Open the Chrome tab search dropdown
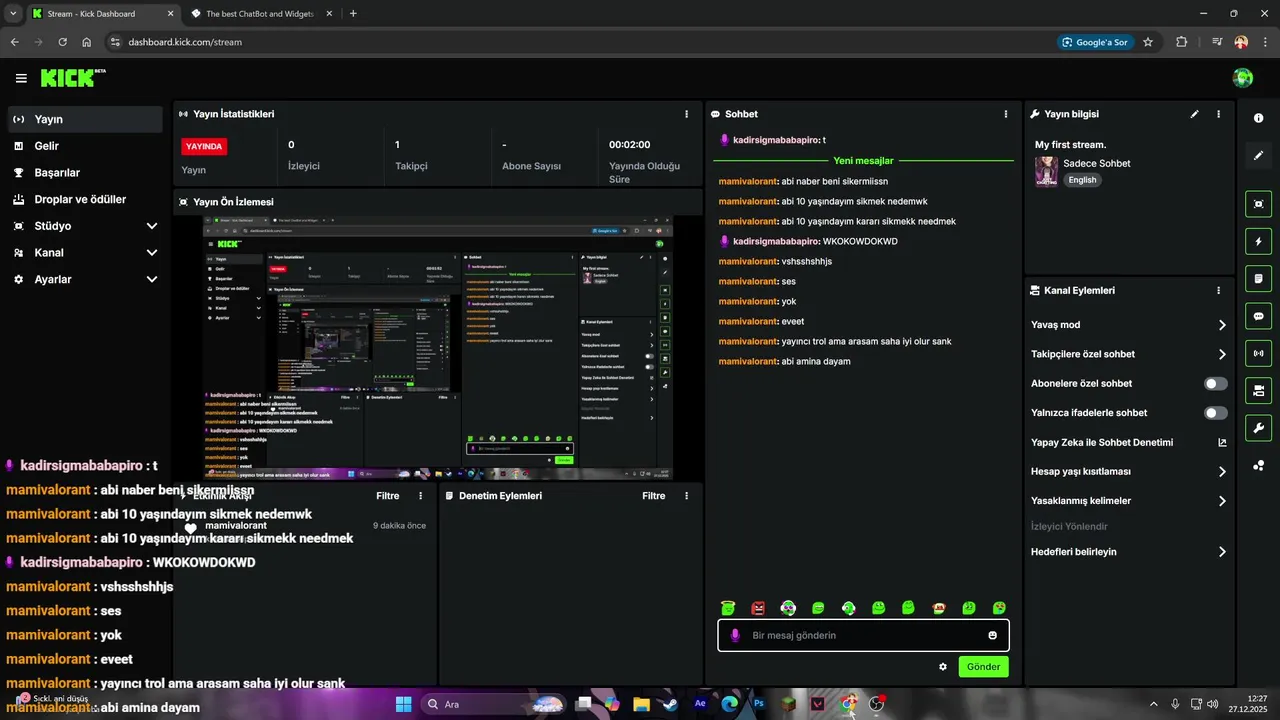Screen dimensions: 1280x720 pos(13,14)
